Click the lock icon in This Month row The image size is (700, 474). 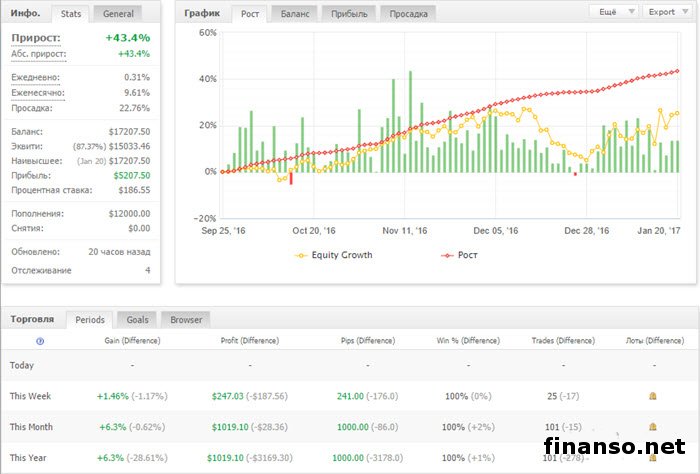point(652,426)
